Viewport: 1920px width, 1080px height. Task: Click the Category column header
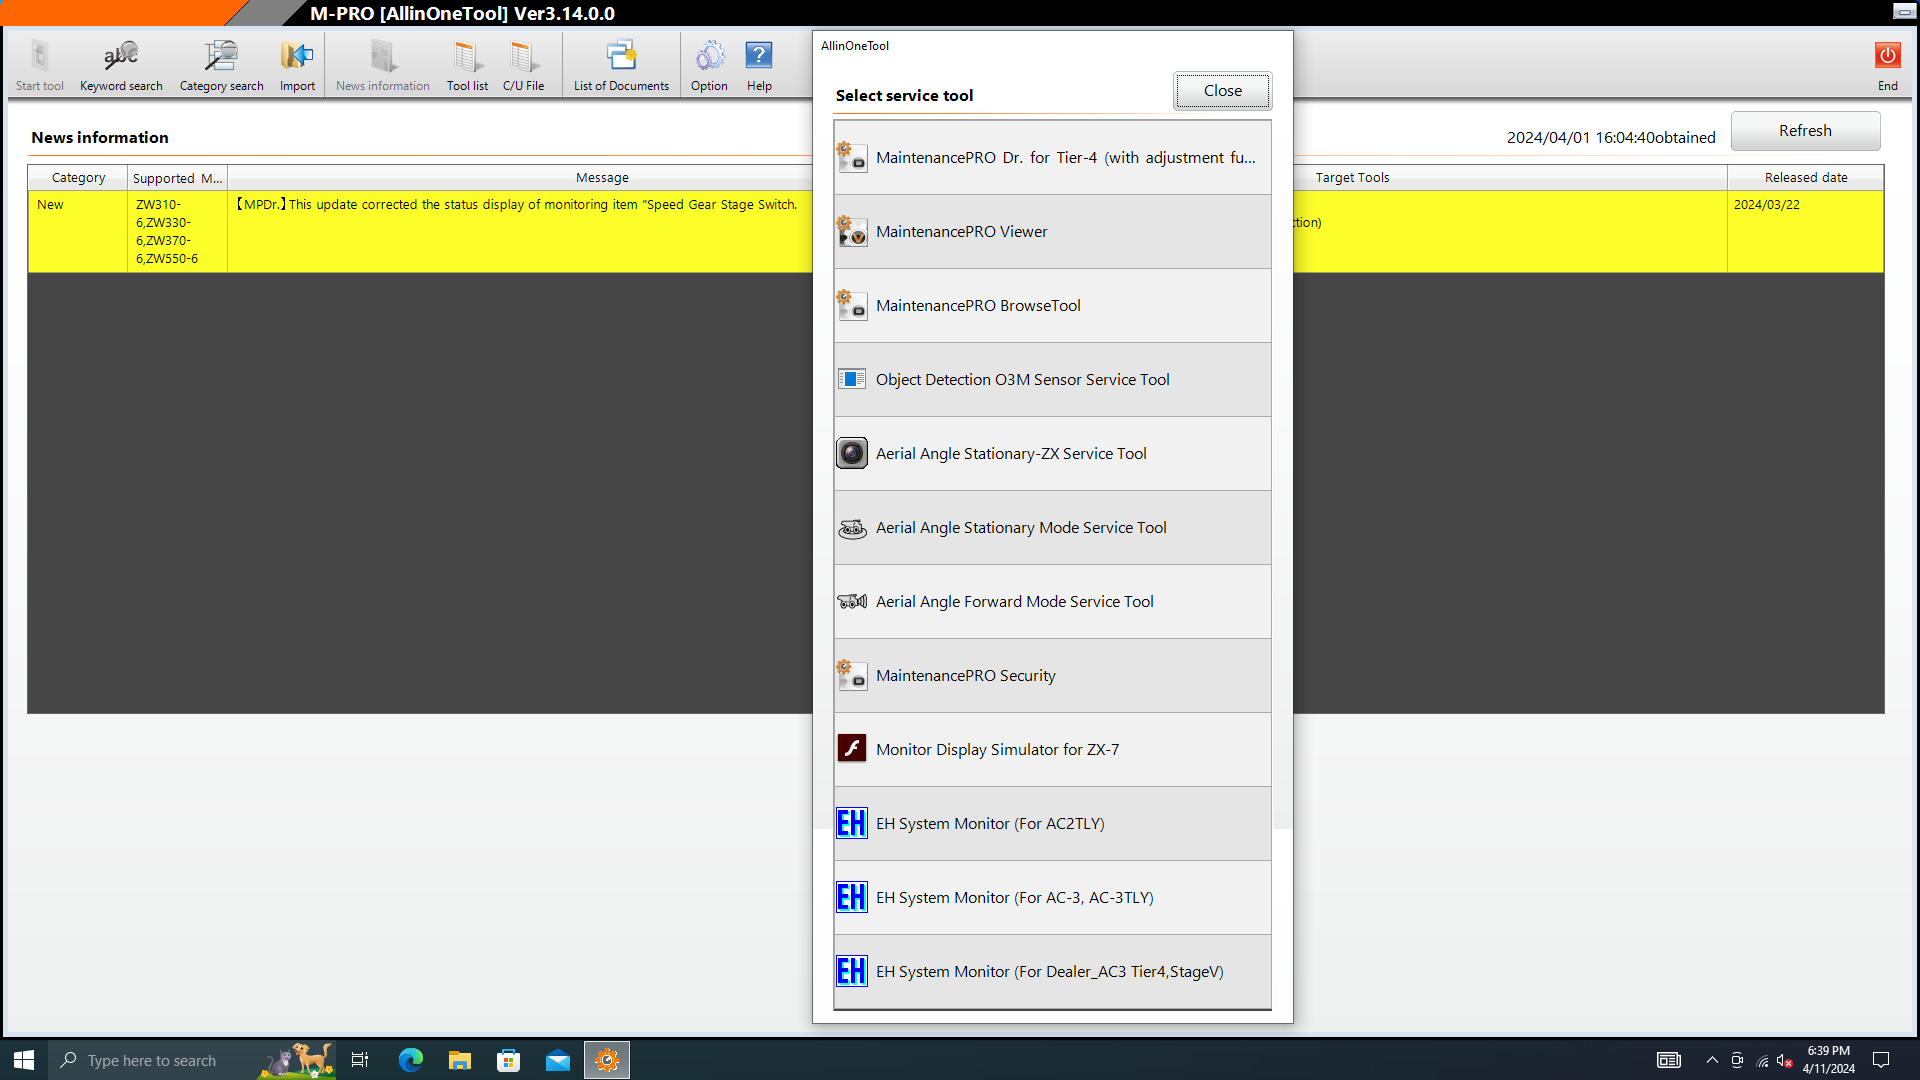78,178
